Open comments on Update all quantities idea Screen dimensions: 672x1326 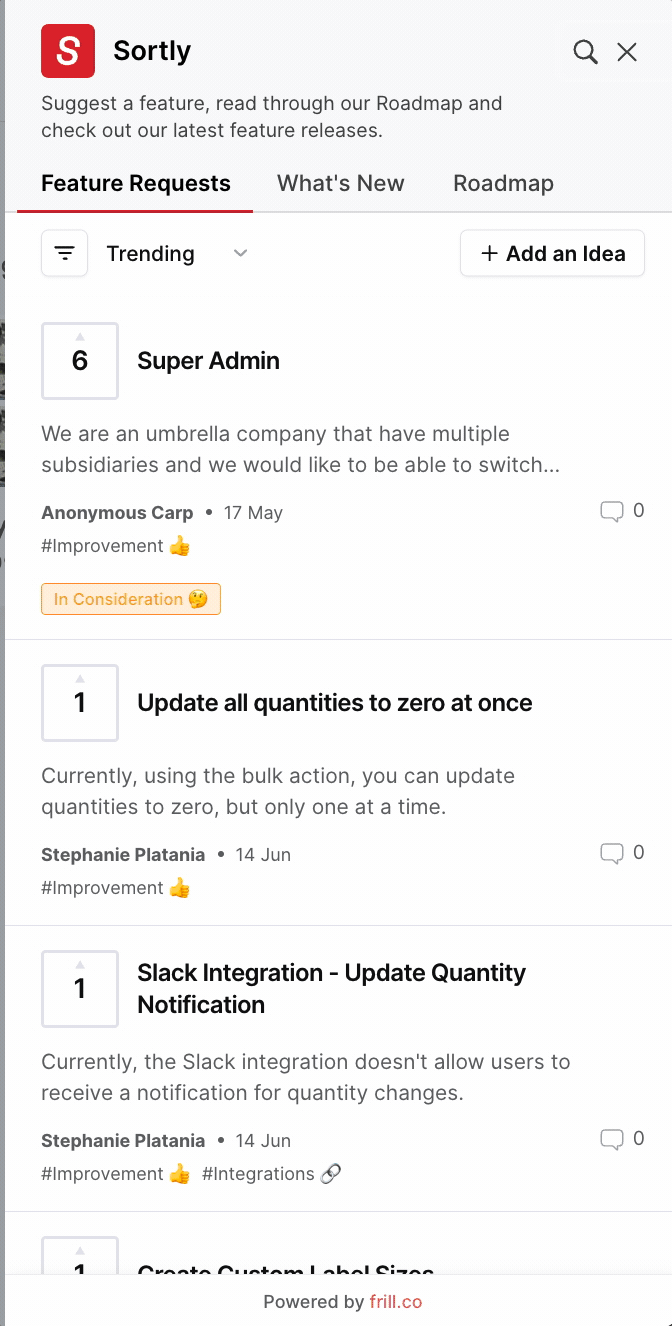tap(611, 854)
